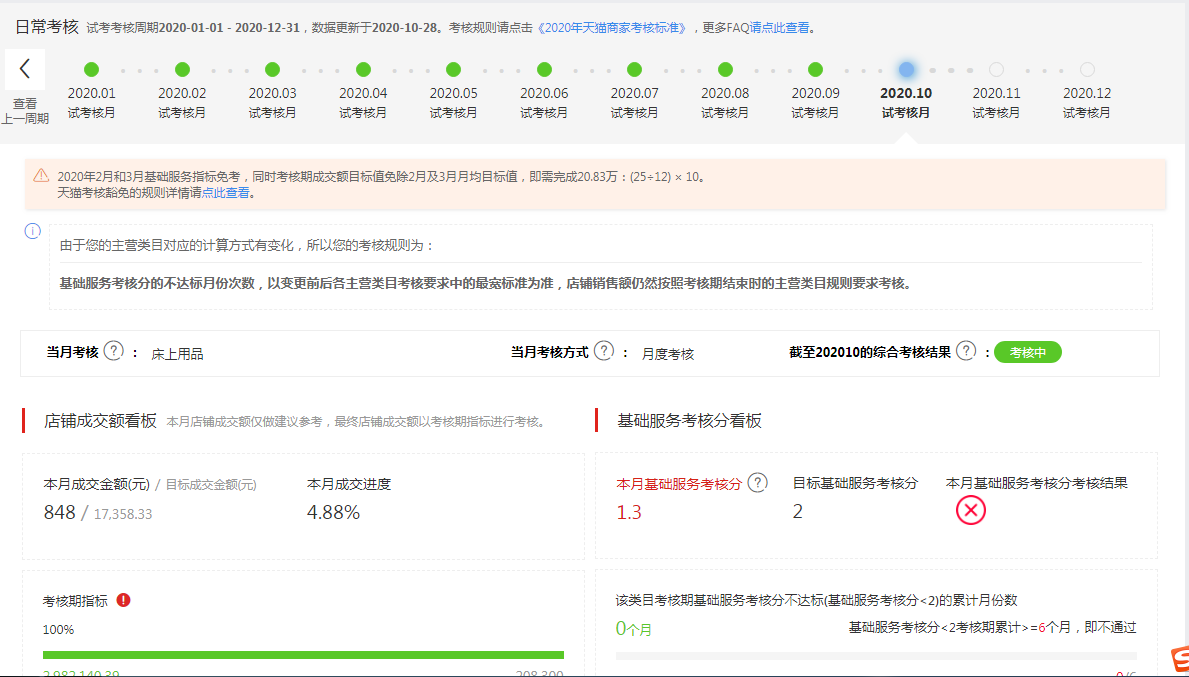Viewport: 1189px width, 677px height.
Task: Select the 2020.09 timeline month
Action: (x=815, y=70)
